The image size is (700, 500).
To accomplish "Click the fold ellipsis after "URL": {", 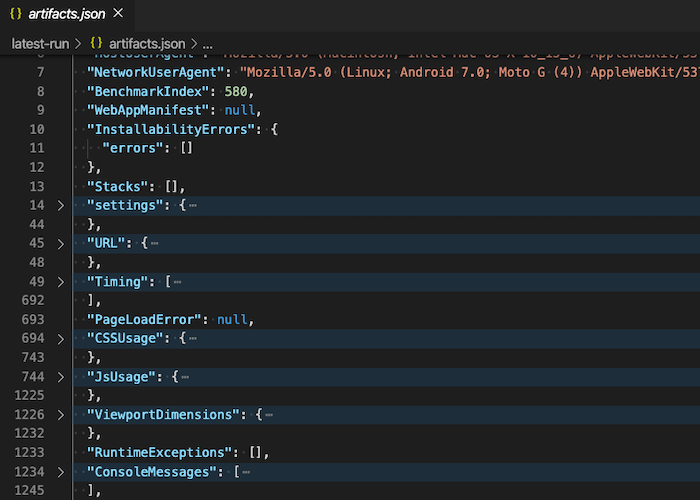I will (x=154, y=244).
